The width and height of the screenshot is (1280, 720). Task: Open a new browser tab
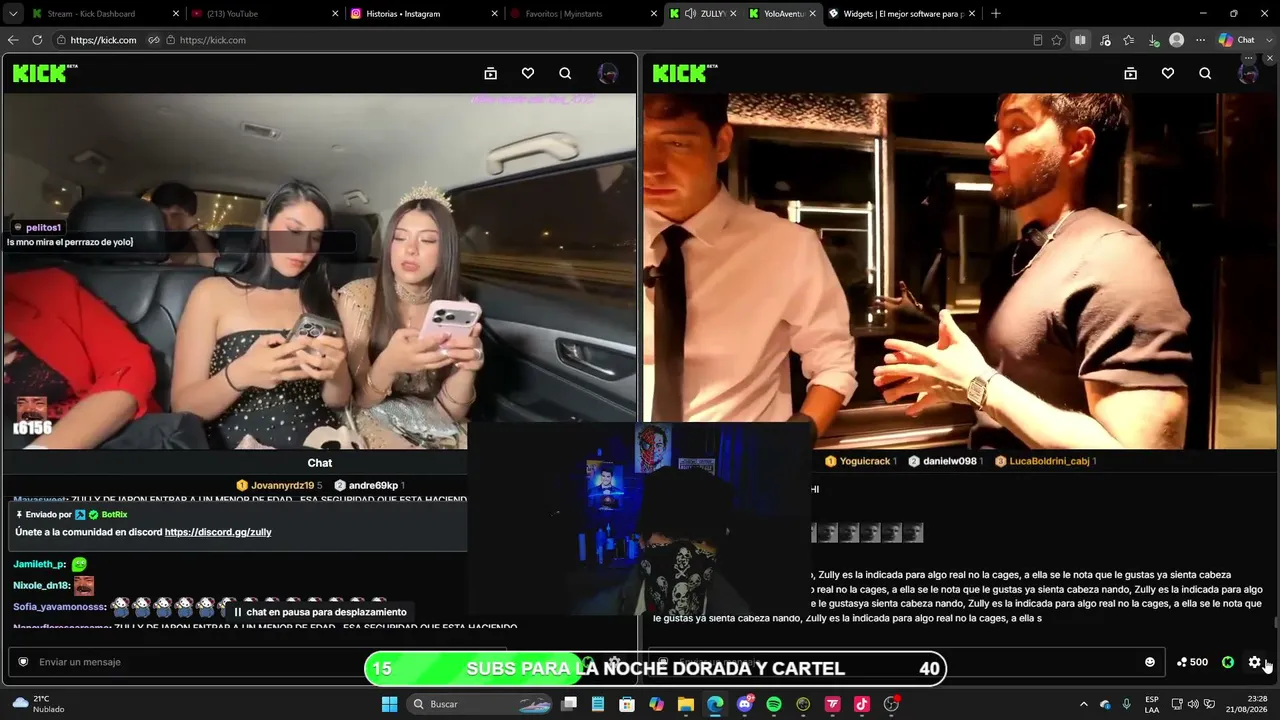[995, 14]
